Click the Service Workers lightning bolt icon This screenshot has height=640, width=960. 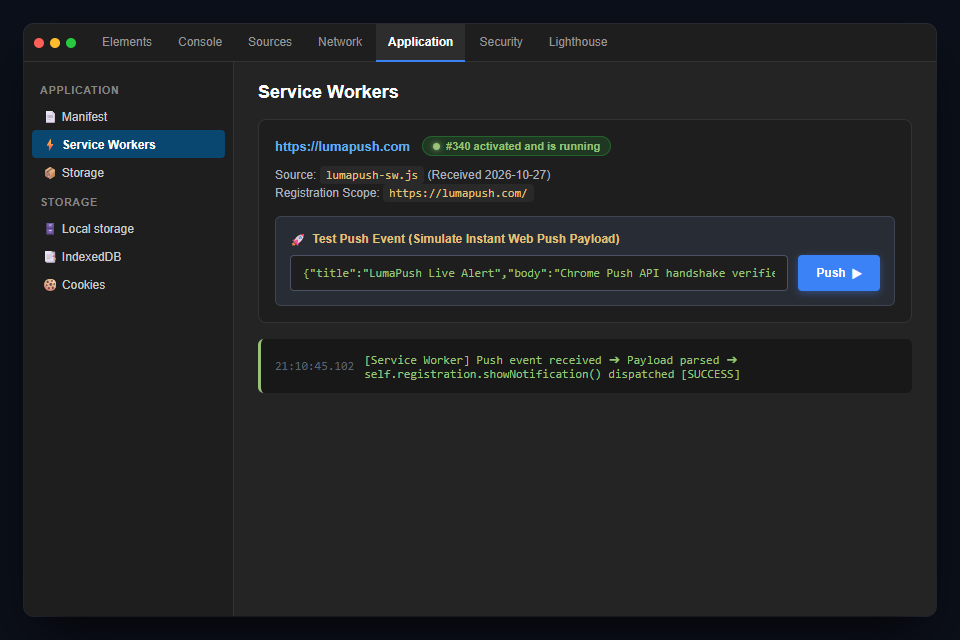pos(50,145)
